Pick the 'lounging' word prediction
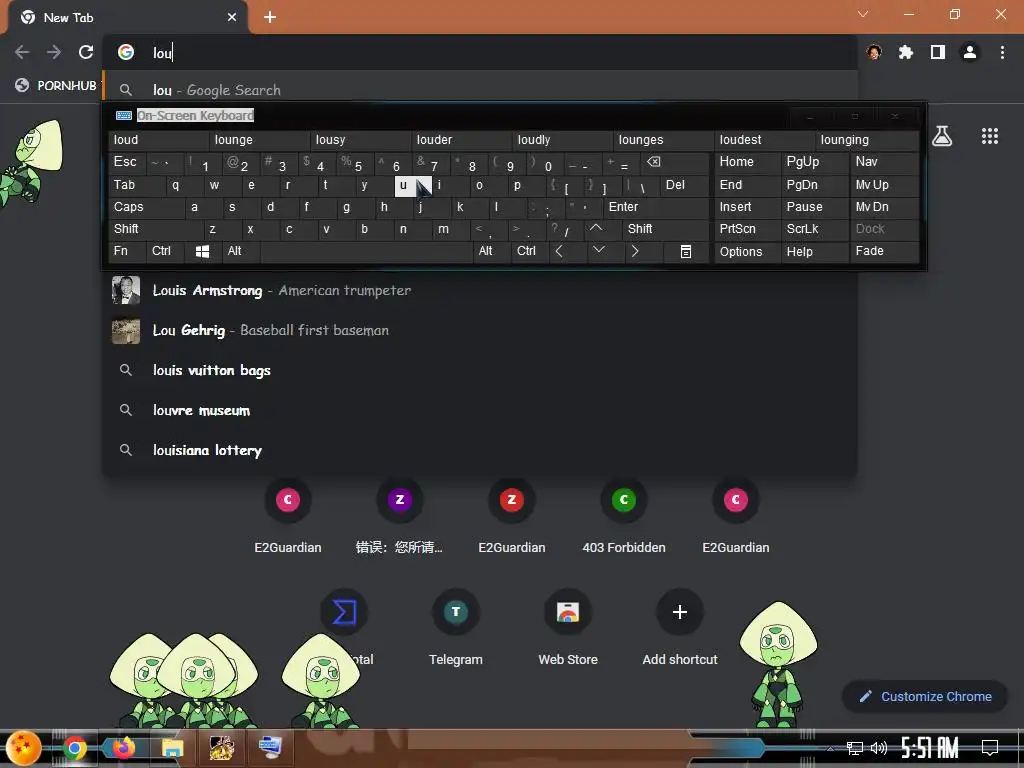 pyautogui.click(x=867, y=140)
